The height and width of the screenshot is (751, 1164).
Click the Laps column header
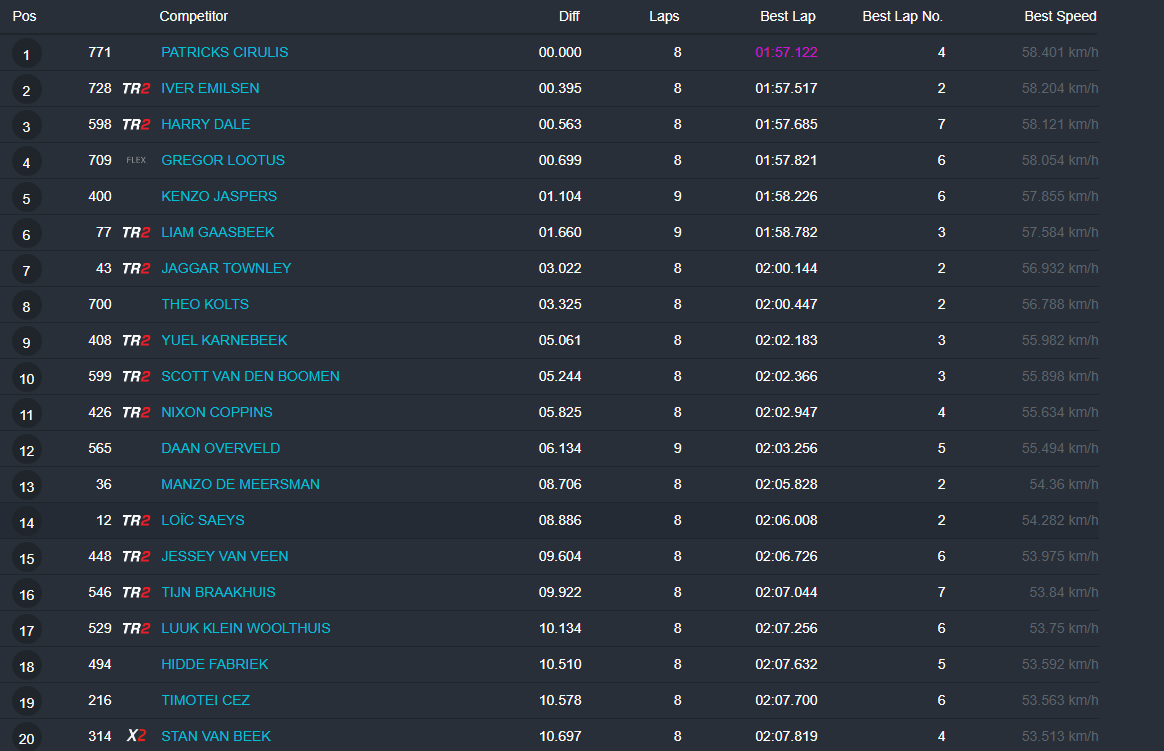(x=664, y=16)
